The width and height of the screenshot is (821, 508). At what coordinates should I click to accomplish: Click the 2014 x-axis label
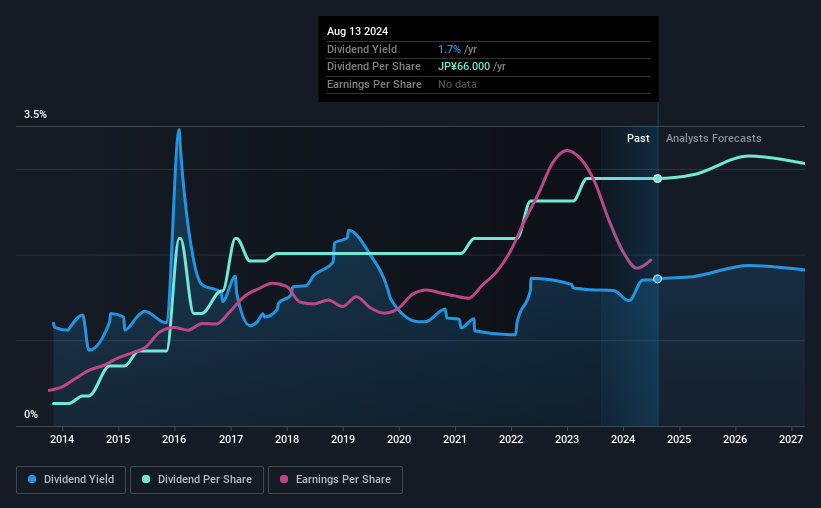(62, 439)
